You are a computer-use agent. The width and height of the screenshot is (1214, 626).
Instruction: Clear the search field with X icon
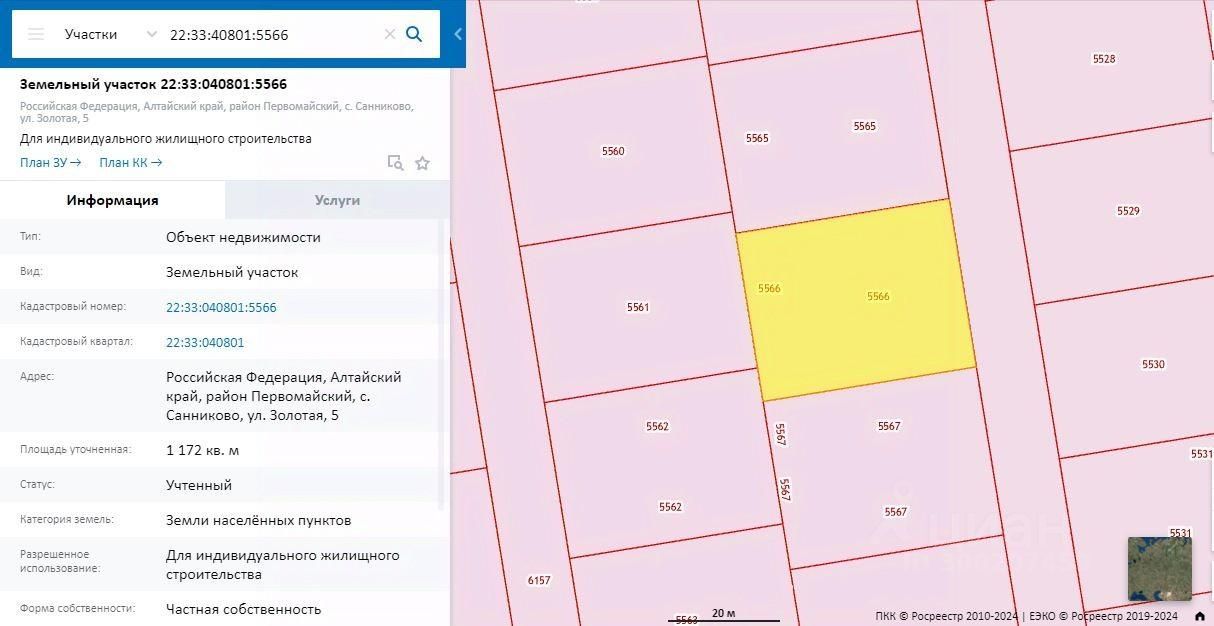390,34
